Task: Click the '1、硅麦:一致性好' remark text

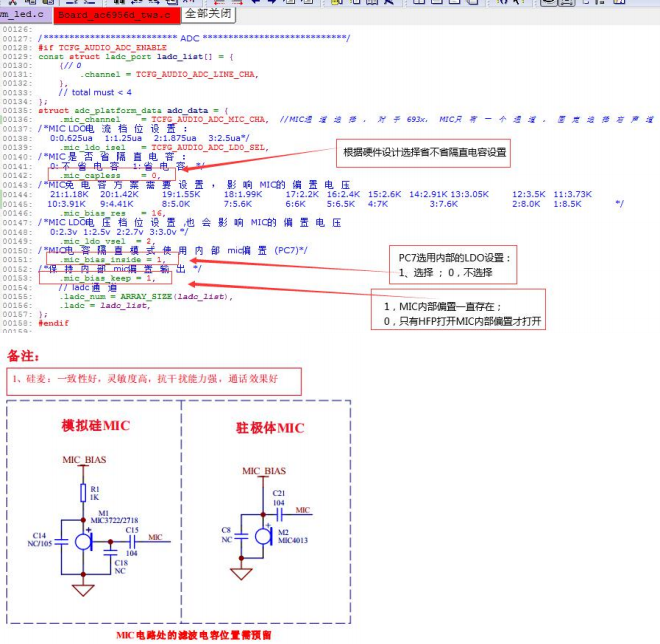Action: point(145,379)
